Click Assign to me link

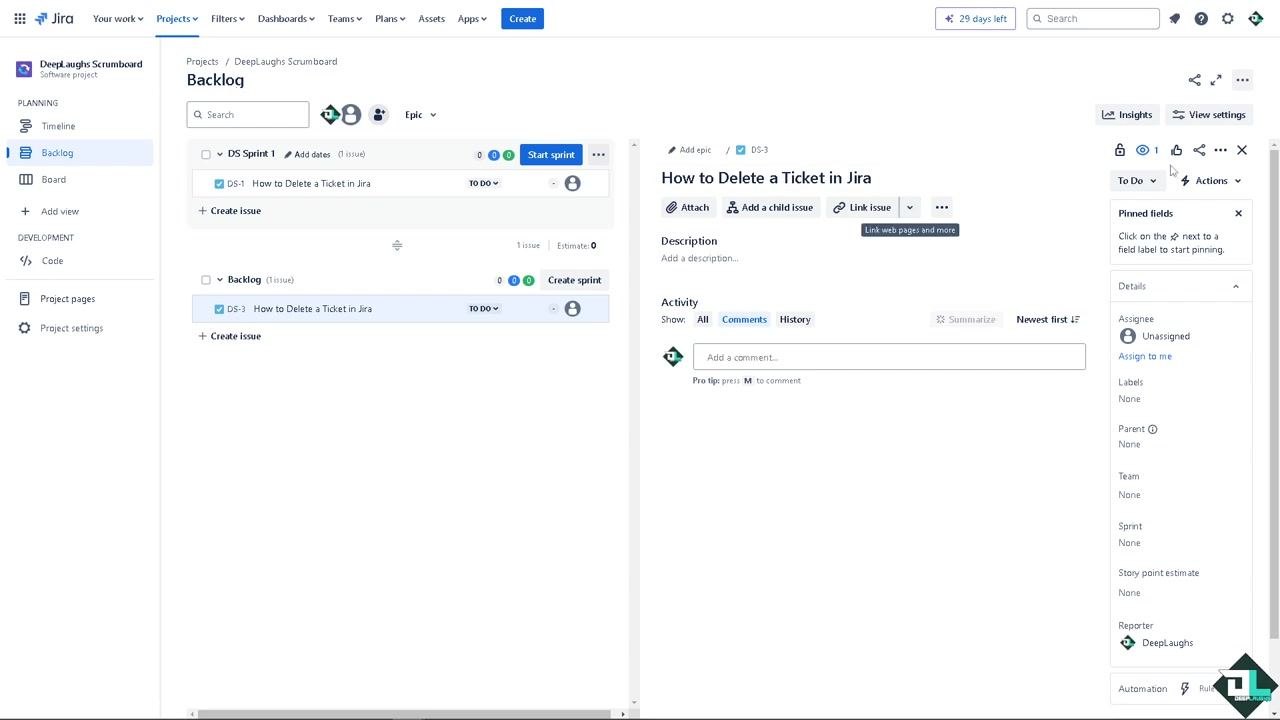(x=1145, y=356)
